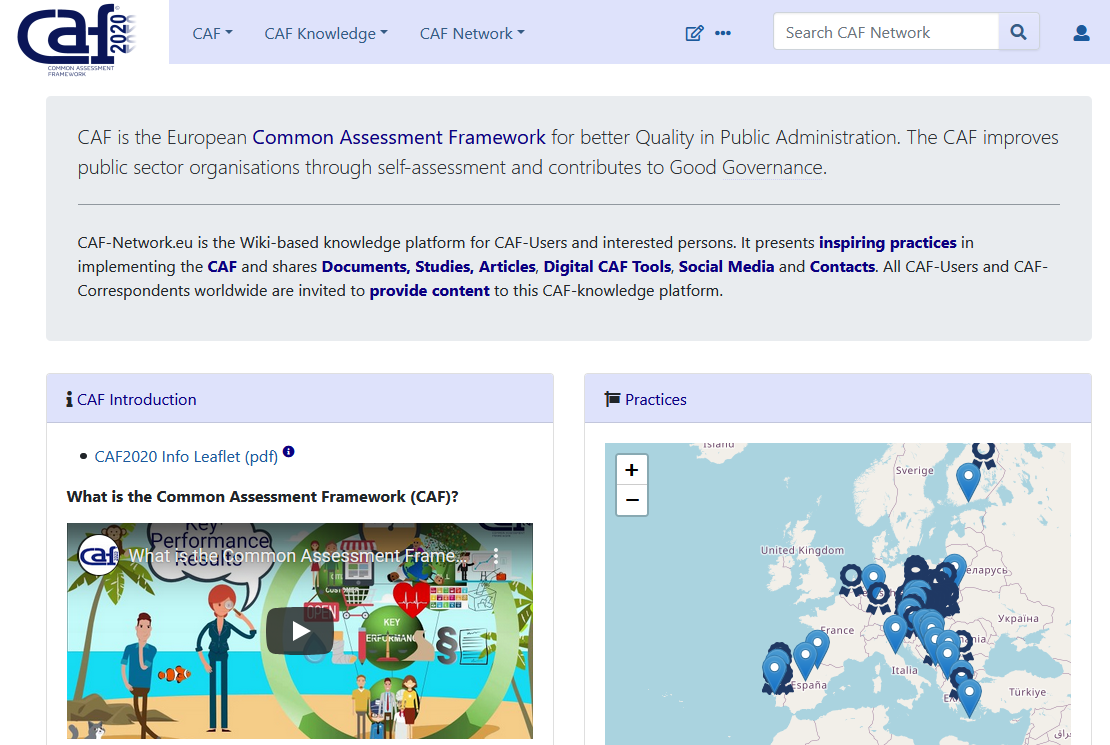
Task: Zoom in on the Practices map
Action: click(632, 470)
